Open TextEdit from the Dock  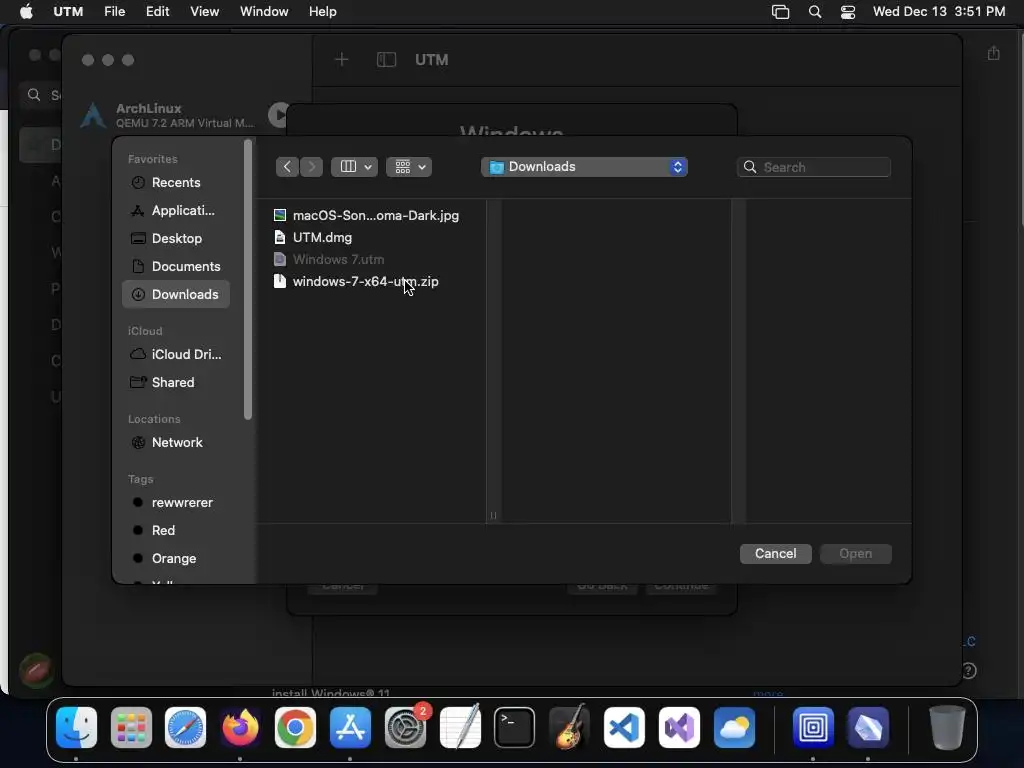pyautogui.click(x=460, y=728)
